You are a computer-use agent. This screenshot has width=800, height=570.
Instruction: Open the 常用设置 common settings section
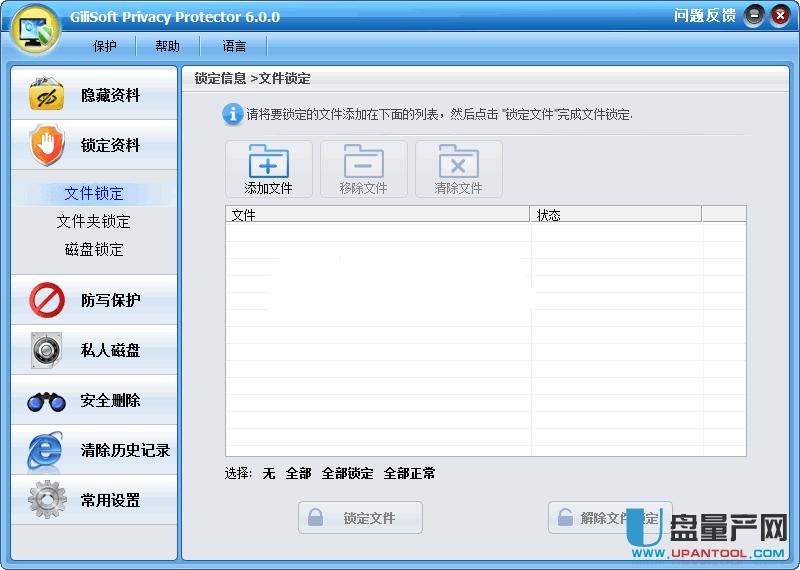(94, 500)
